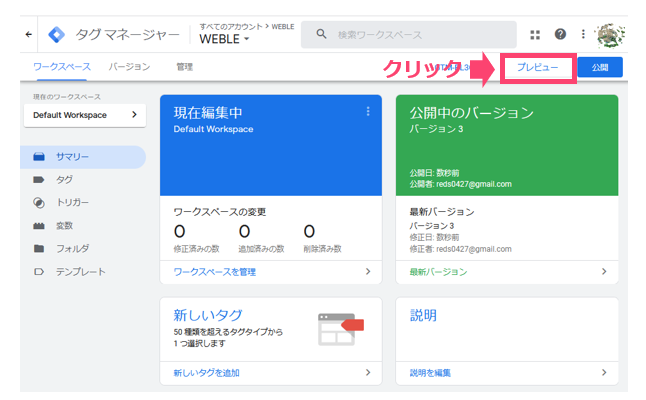Click the 新しいタグを追加 link
Viewport: 646px width, 400px height.
[x=206, y=373]
